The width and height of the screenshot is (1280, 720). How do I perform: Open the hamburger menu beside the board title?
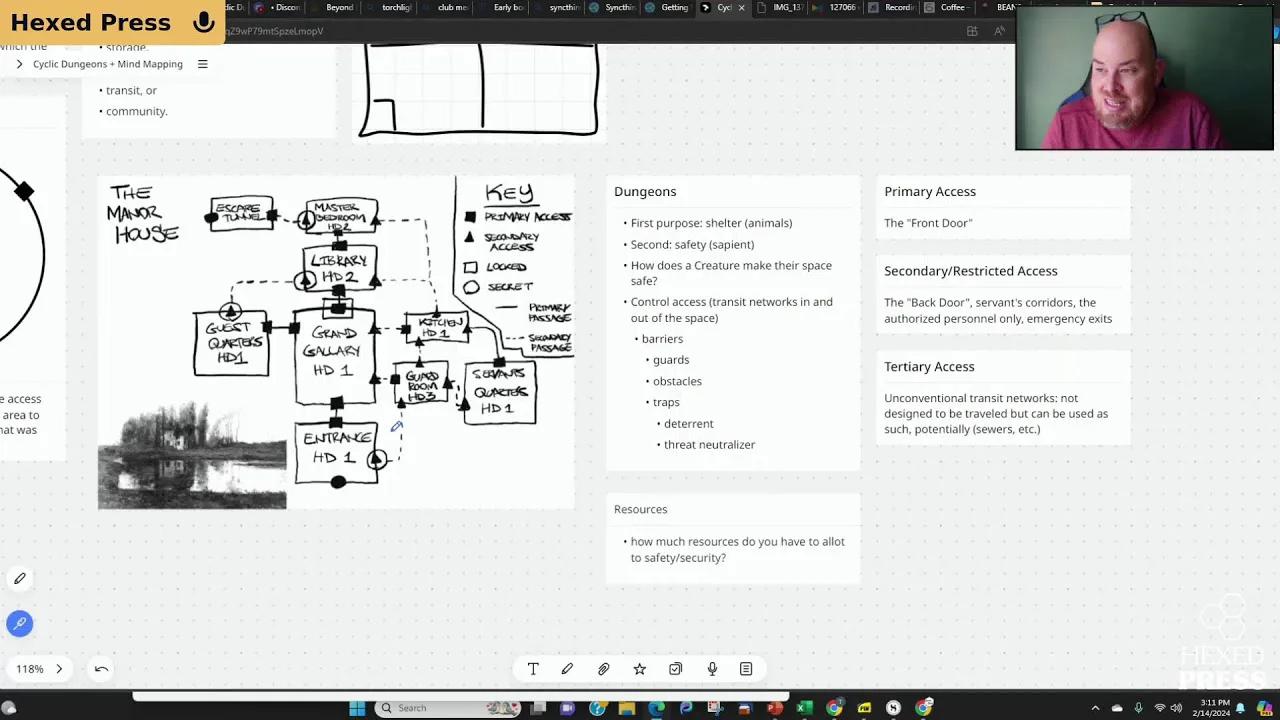coord(203,63)
